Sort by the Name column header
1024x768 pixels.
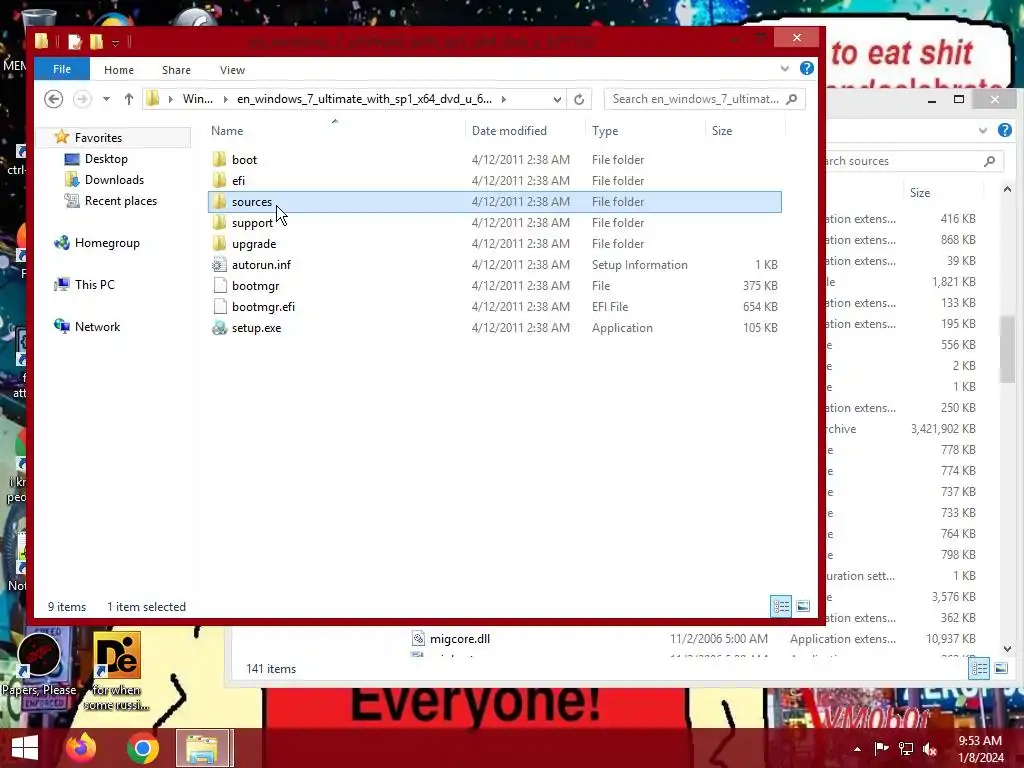[x=227, y=131]
